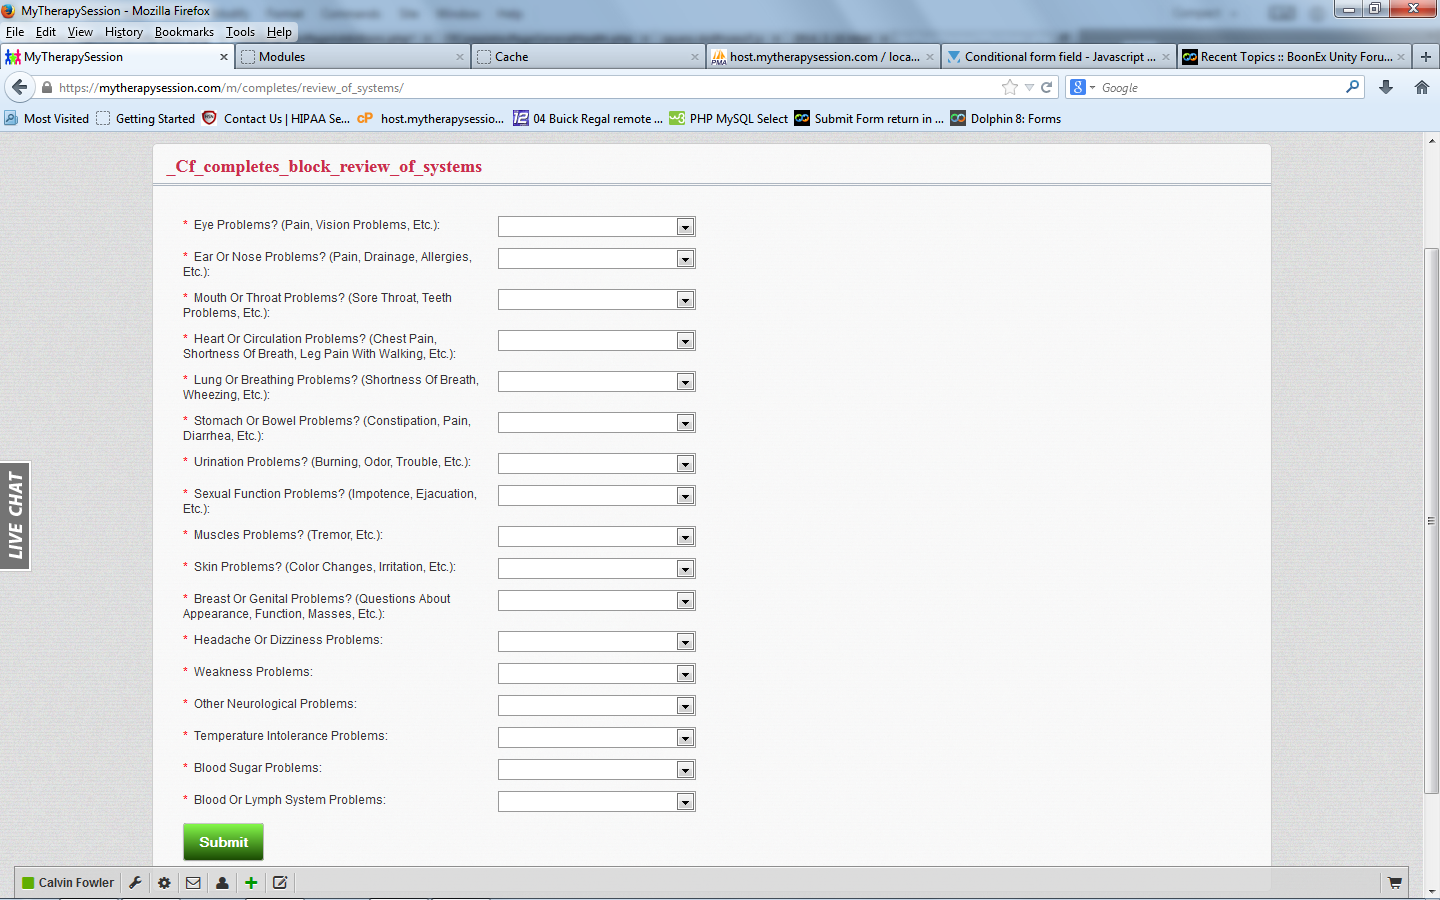Image resolution: width=1440 pixels, height=900 pixels.
Task: Open the mail envelope icon
Action: tap(193, 883)
